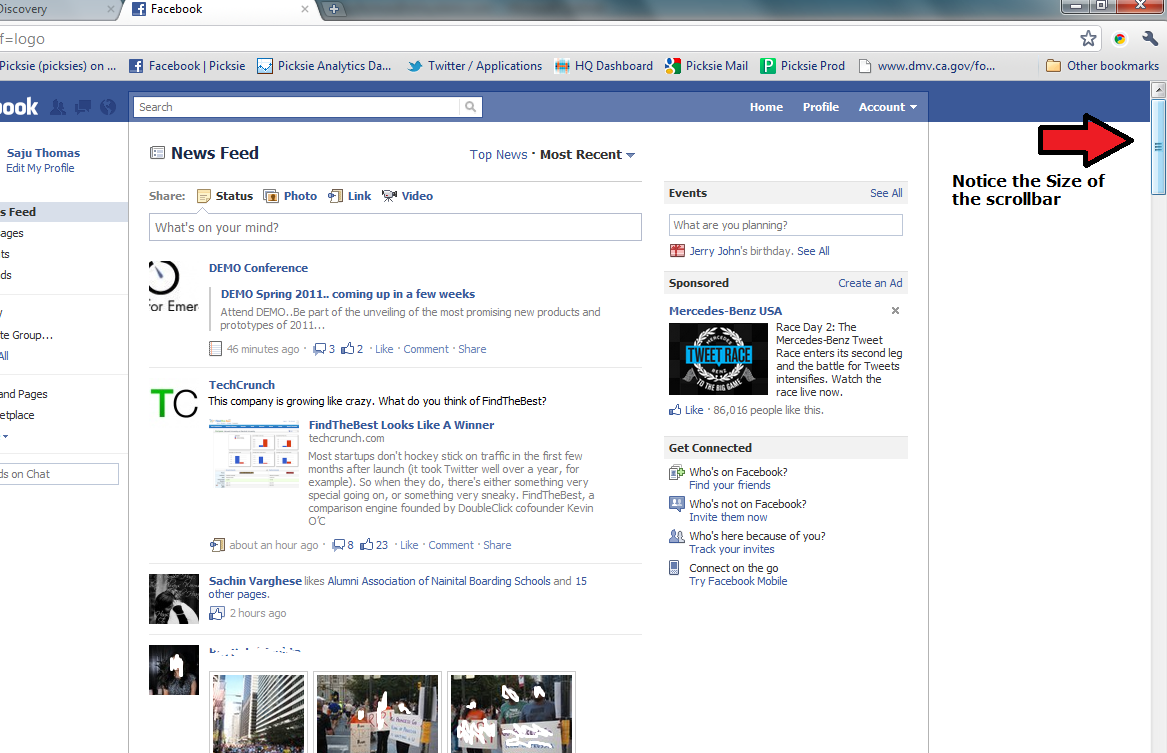Open Facebook notifications globe icon
1167x753 pixels.
coord(109,107)
